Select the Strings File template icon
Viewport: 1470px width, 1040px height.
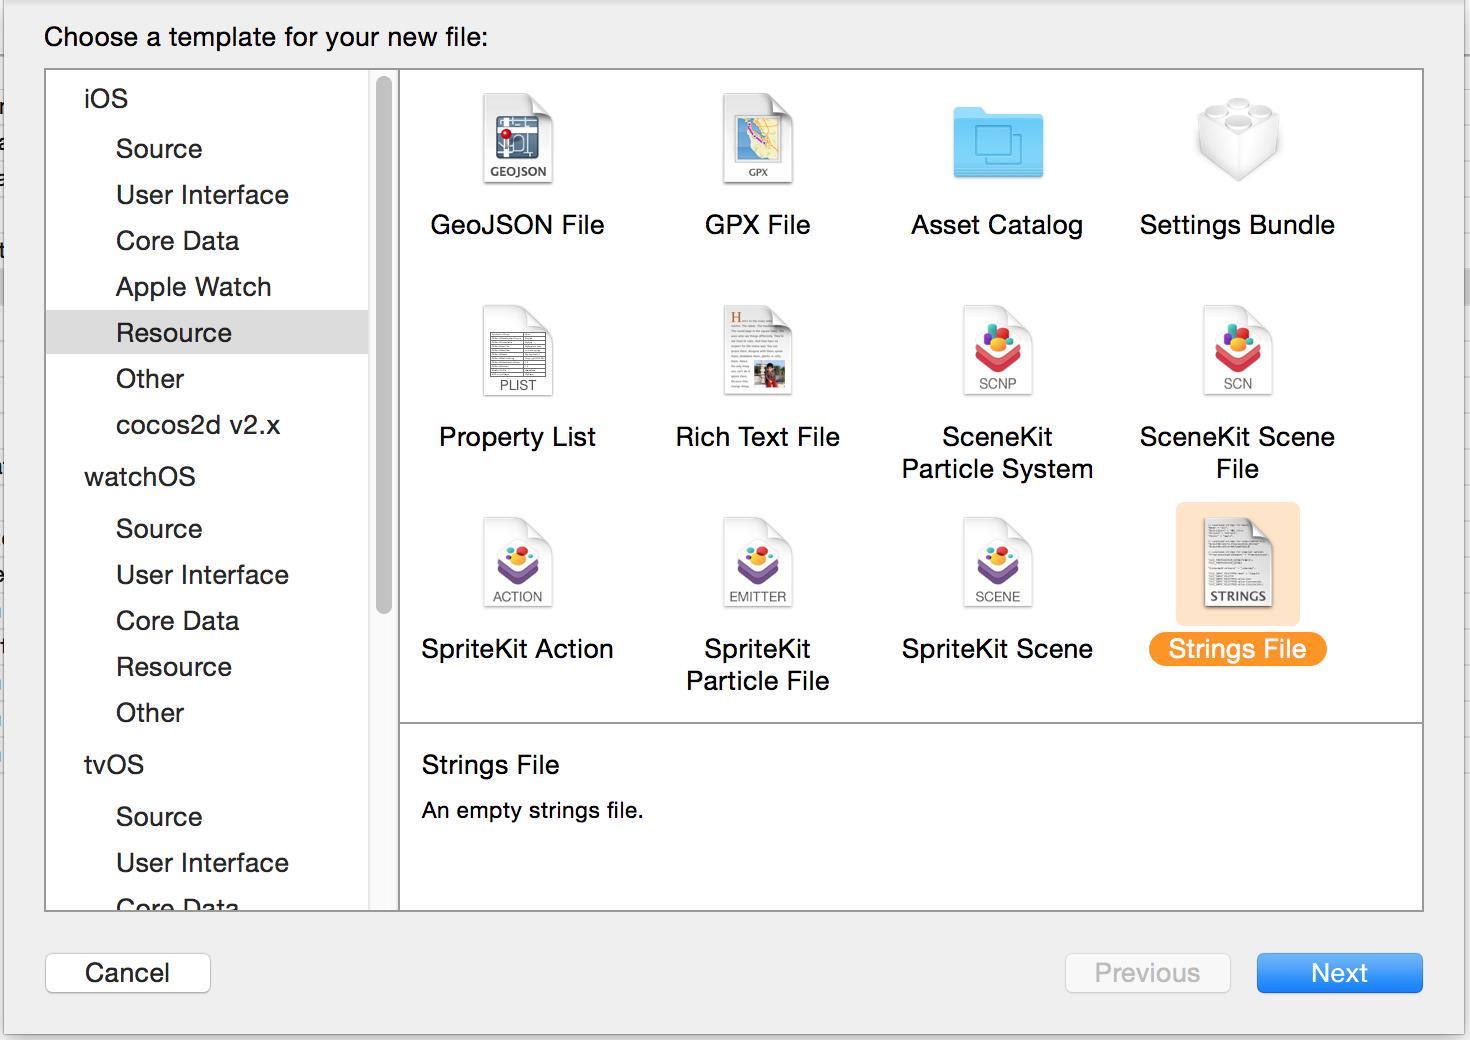(1238, 563)
